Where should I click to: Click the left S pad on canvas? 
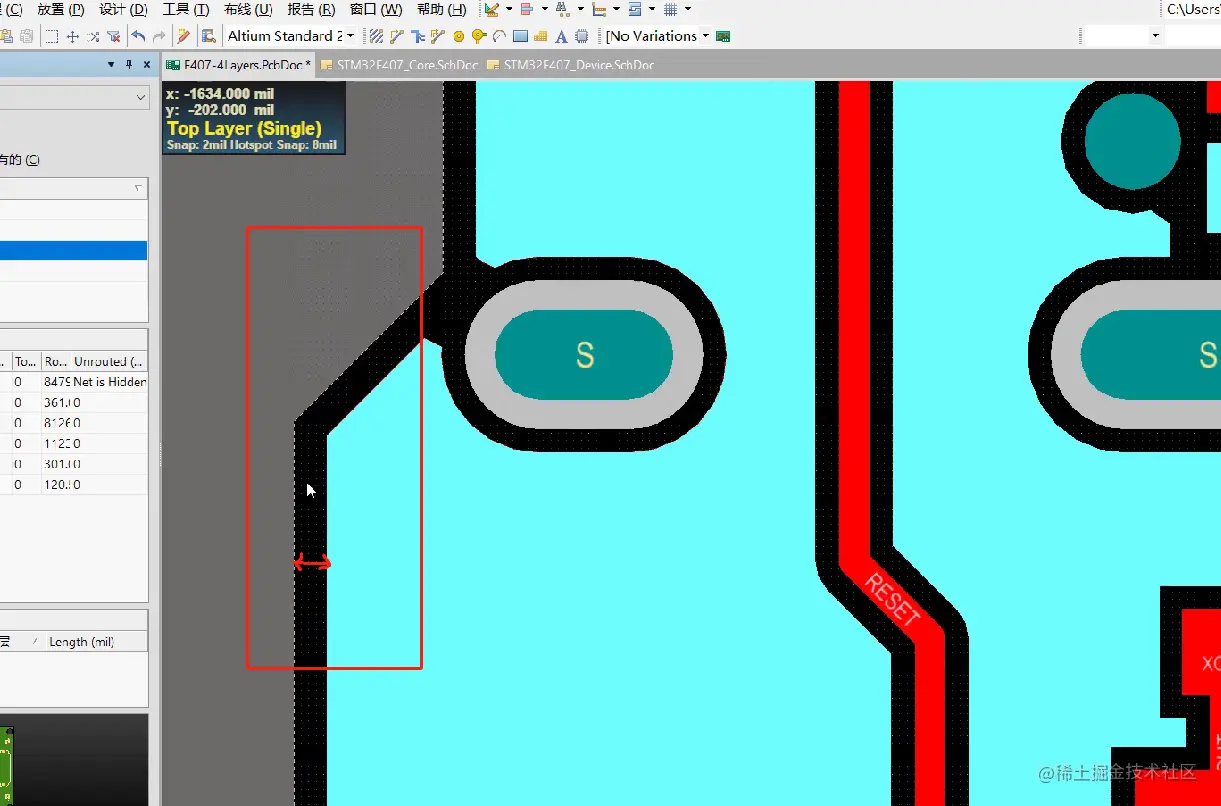[584, 355]
